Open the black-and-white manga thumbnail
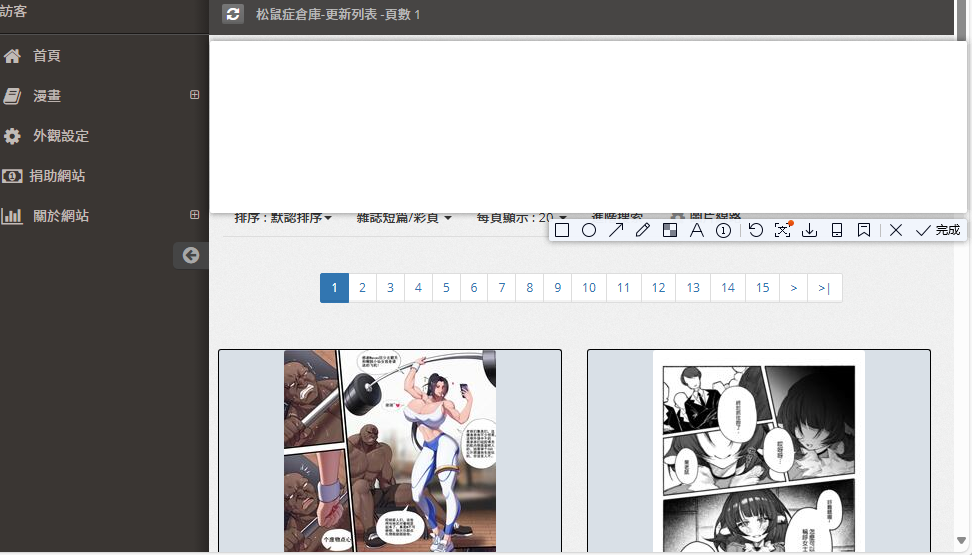This screenshot has width=972, height=555. point(758,450)
